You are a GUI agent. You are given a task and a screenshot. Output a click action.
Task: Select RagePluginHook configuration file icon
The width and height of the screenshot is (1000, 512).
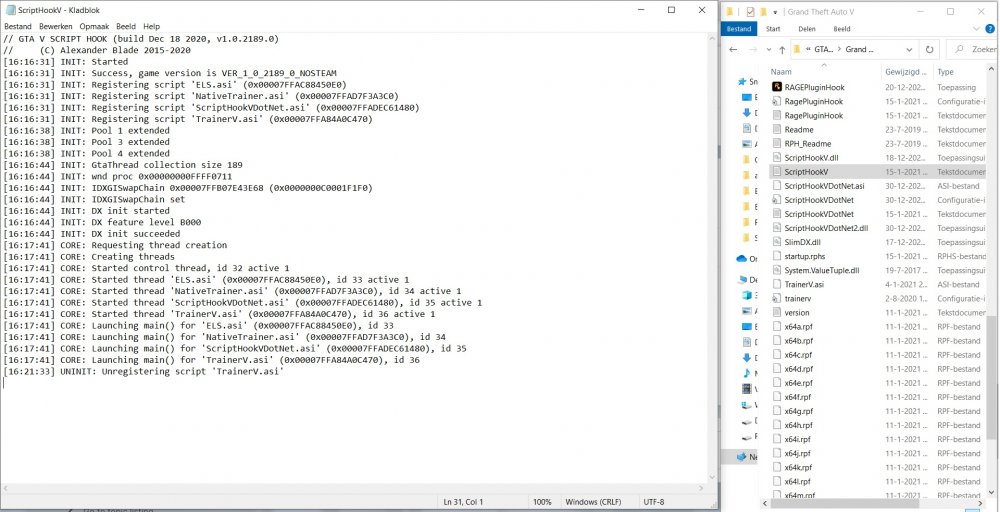[777, 101]
